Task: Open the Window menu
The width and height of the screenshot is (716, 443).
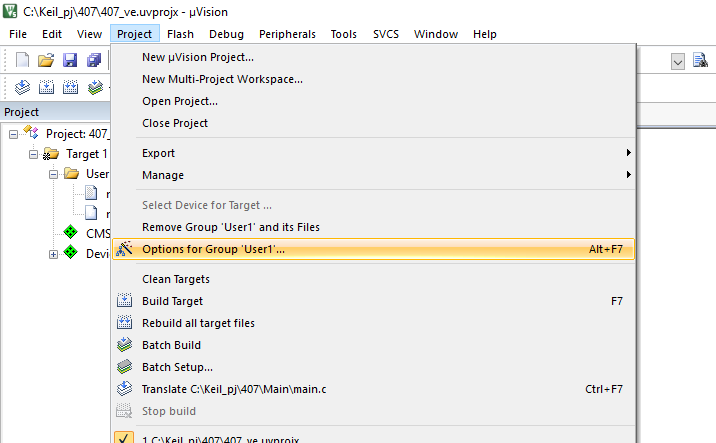Action: [x=436, y=34]
